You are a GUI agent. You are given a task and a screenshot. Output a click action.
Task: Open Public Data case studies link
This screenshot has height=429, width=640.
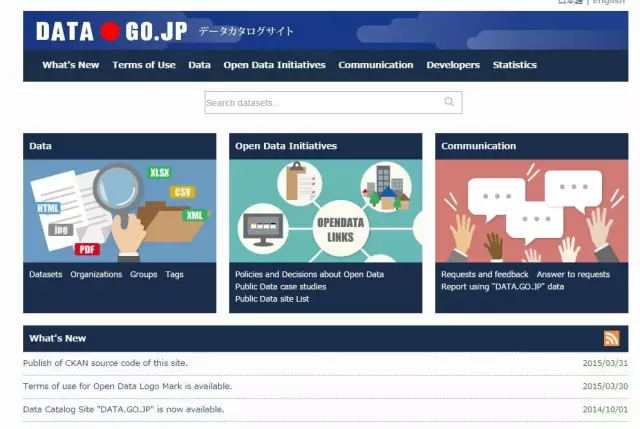[x=280, y=286]
